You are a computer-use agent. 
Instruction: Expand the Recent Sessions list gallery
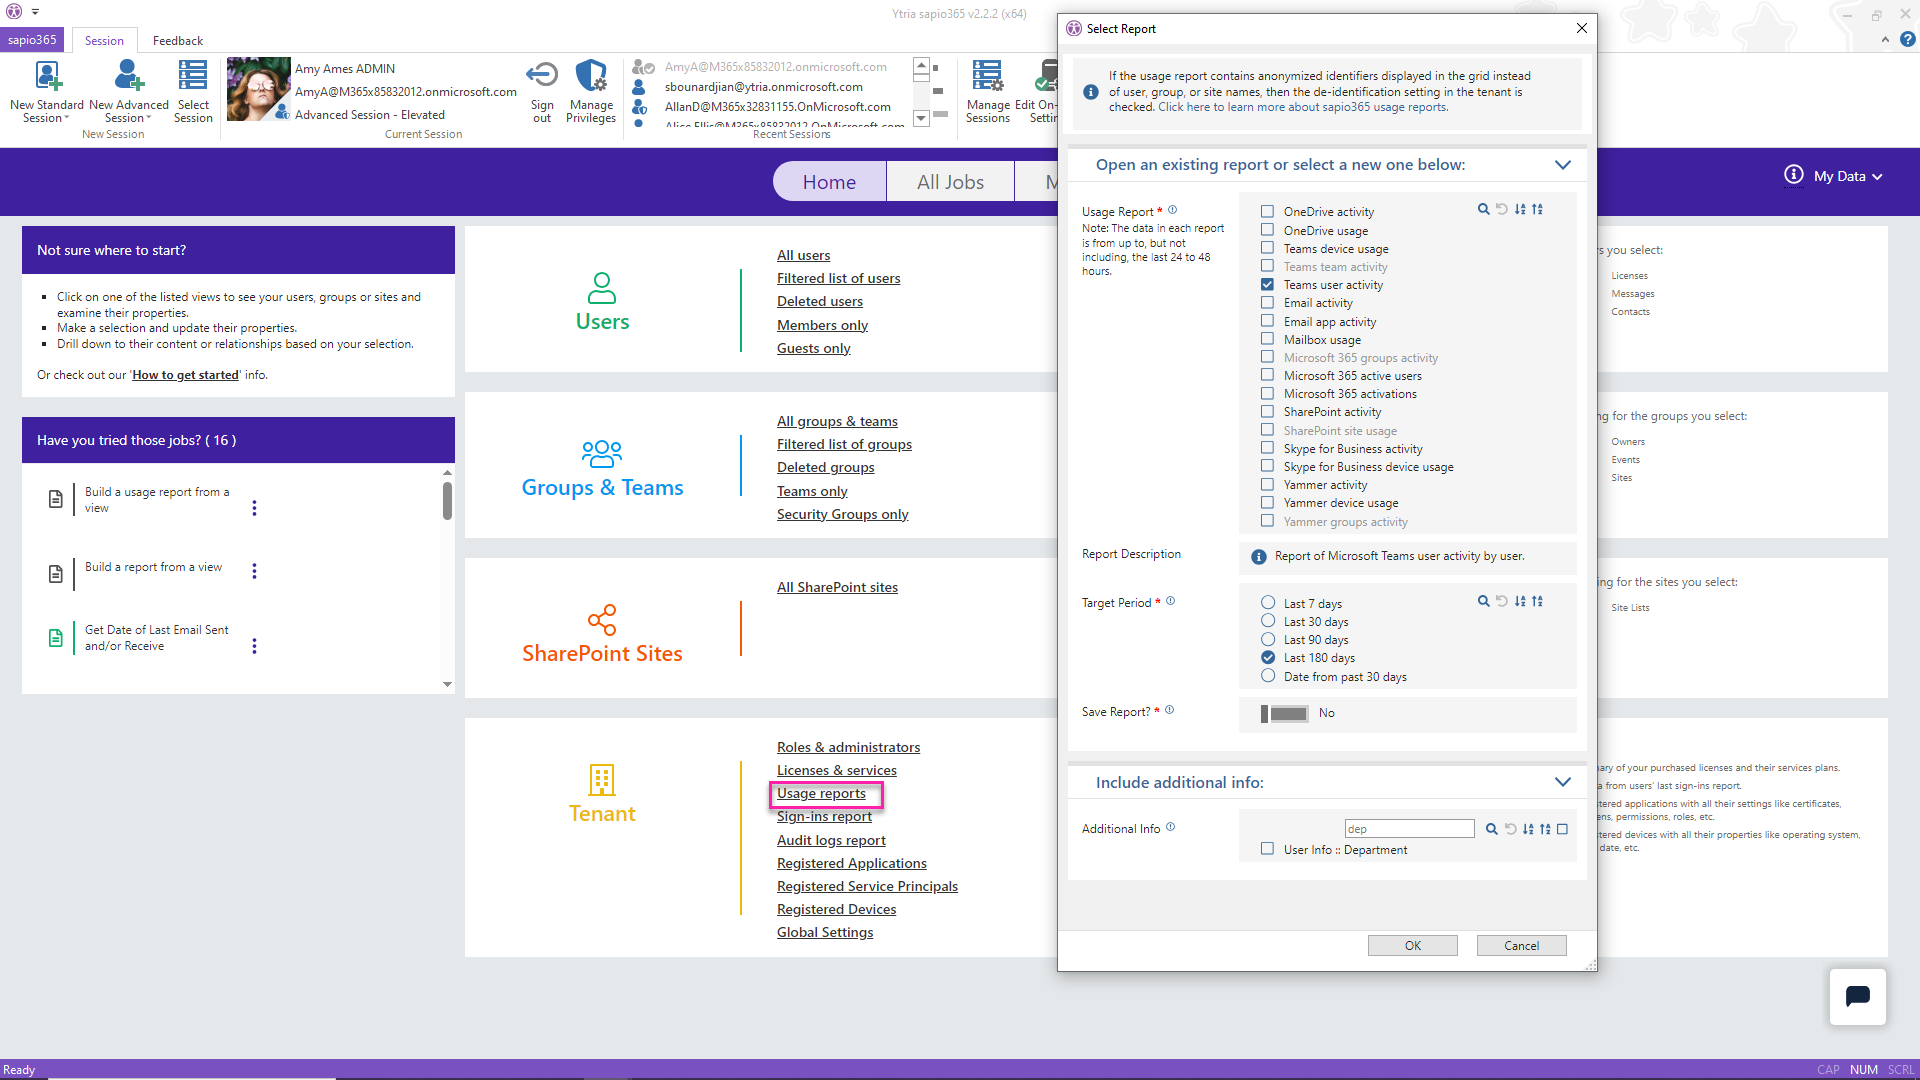[x=921, y=117]
